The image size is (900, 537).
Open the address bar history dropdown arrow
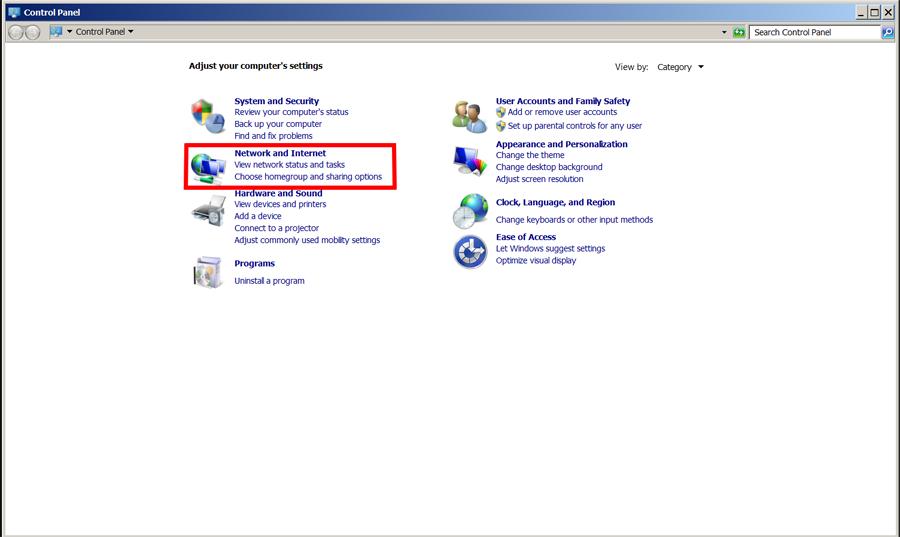click(724, 33)
